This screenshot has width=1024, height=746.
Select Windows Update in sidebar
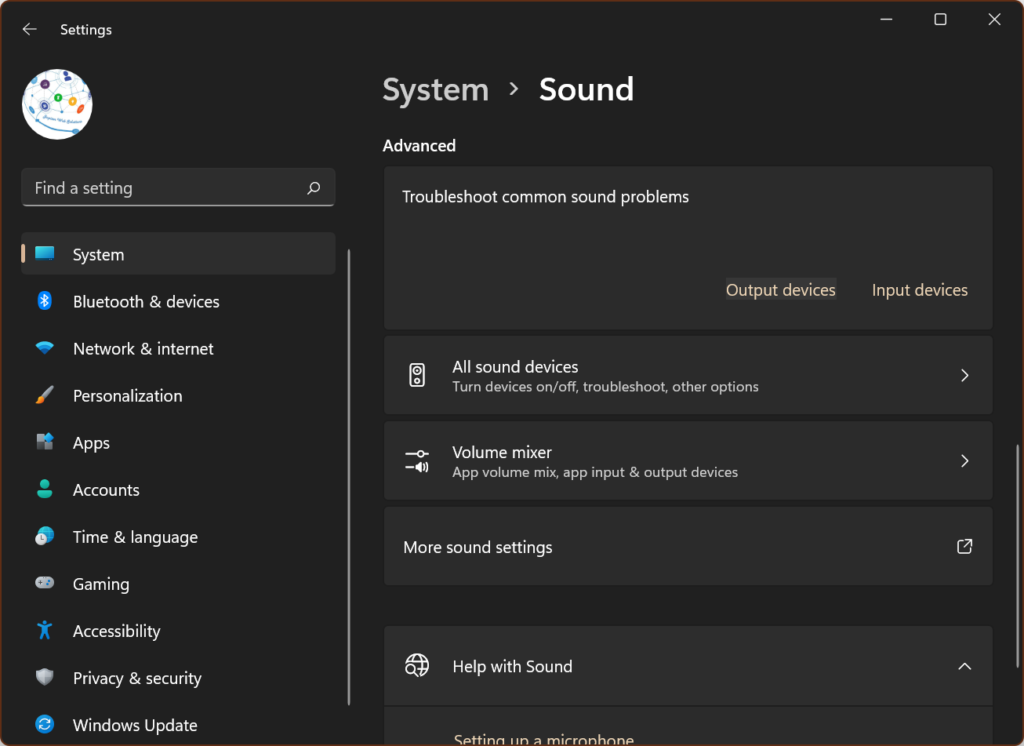pyautogui.click(x=178, y=724)
